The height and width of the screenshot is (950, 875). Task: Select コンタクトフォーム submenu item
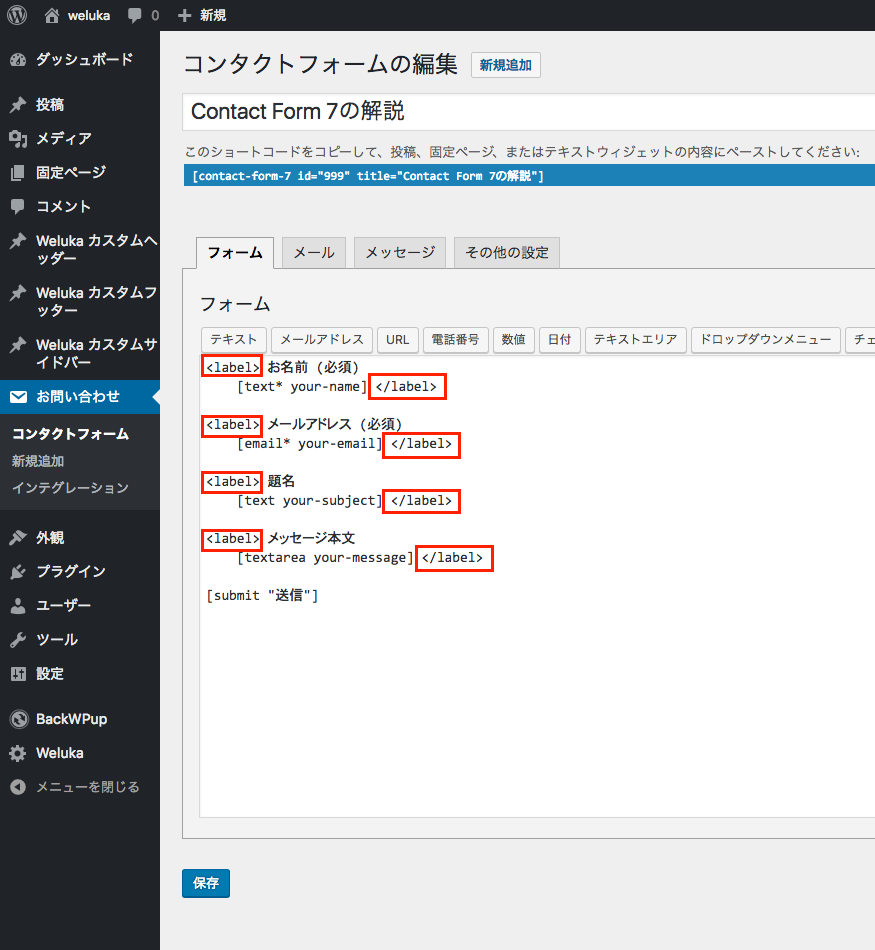pos(70,434)
